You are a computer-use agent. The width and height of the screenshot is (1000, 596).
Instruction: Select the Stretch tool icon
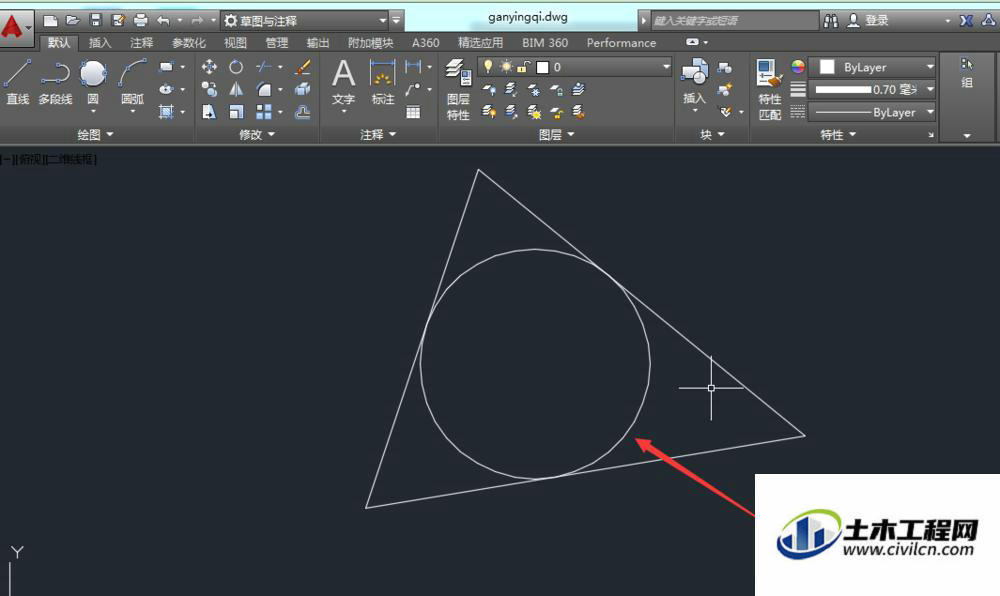pos(209,112)
